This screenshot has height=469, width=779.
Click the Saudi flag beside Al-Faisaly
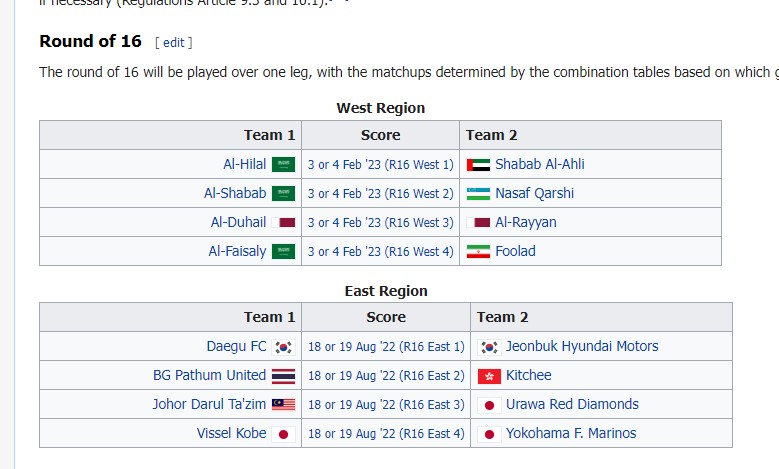pyautogui.click(x=284, y=252)
